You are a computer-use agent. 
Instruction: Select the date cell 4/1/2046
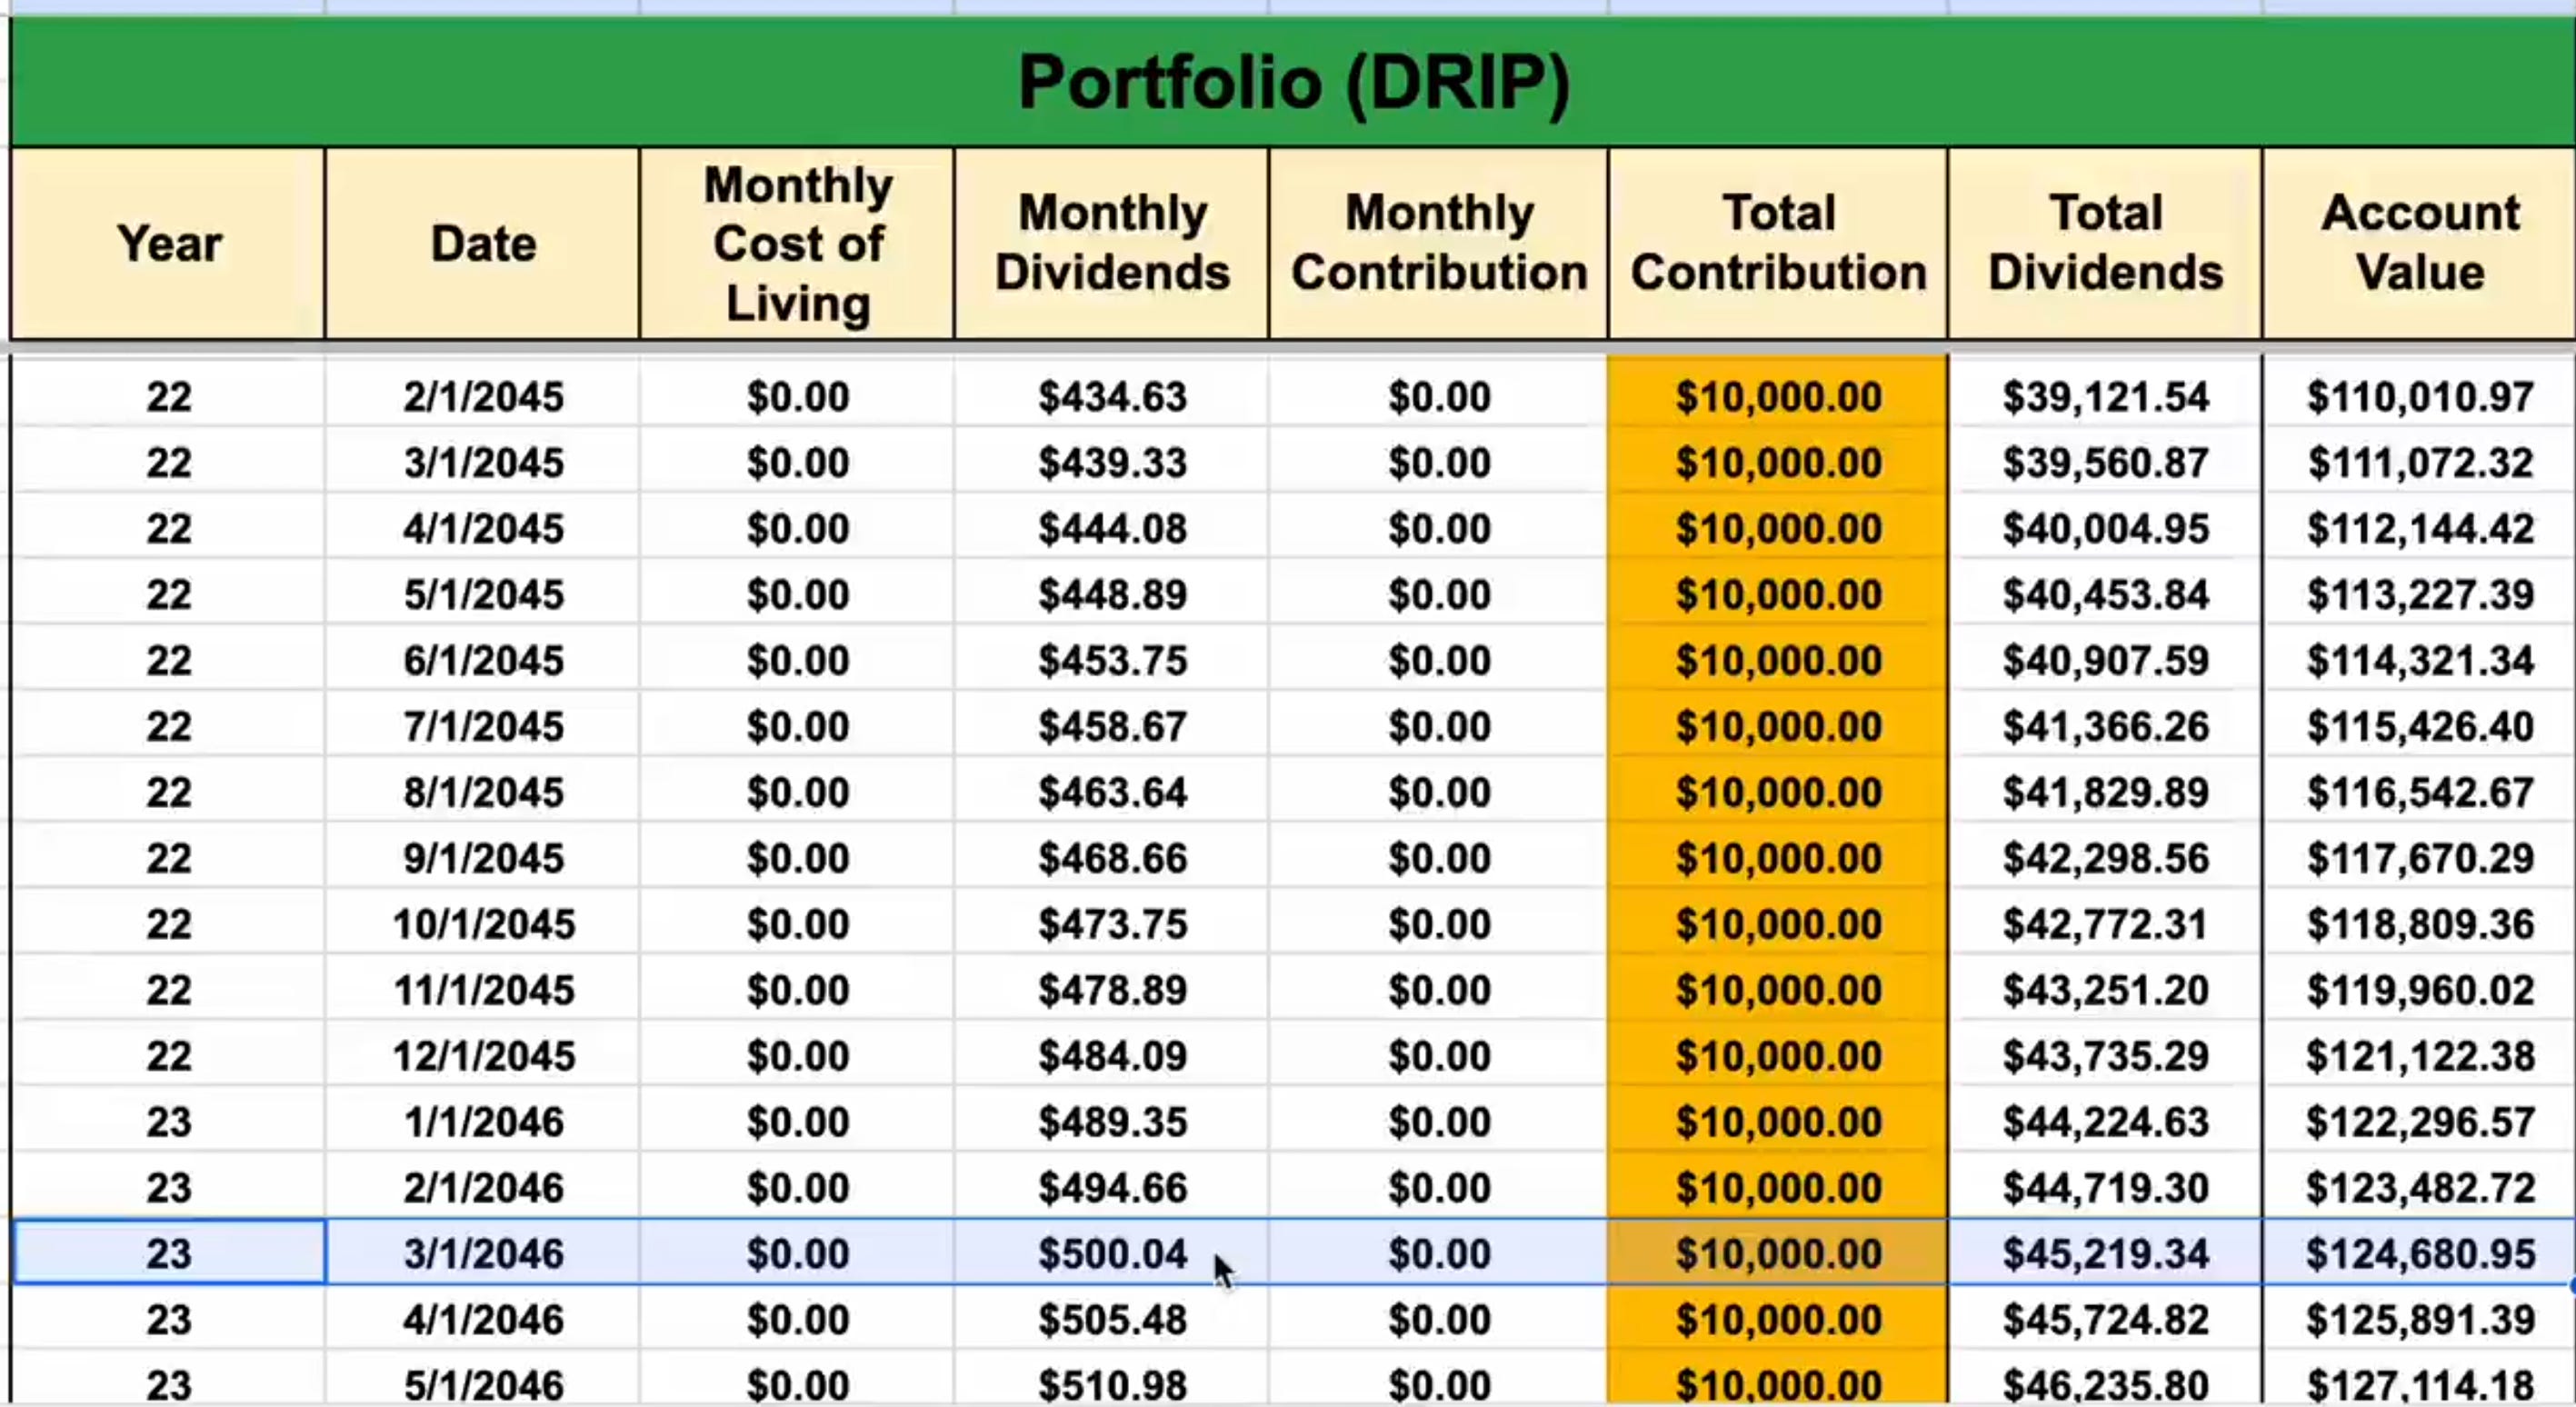[x=483, y=1320]
